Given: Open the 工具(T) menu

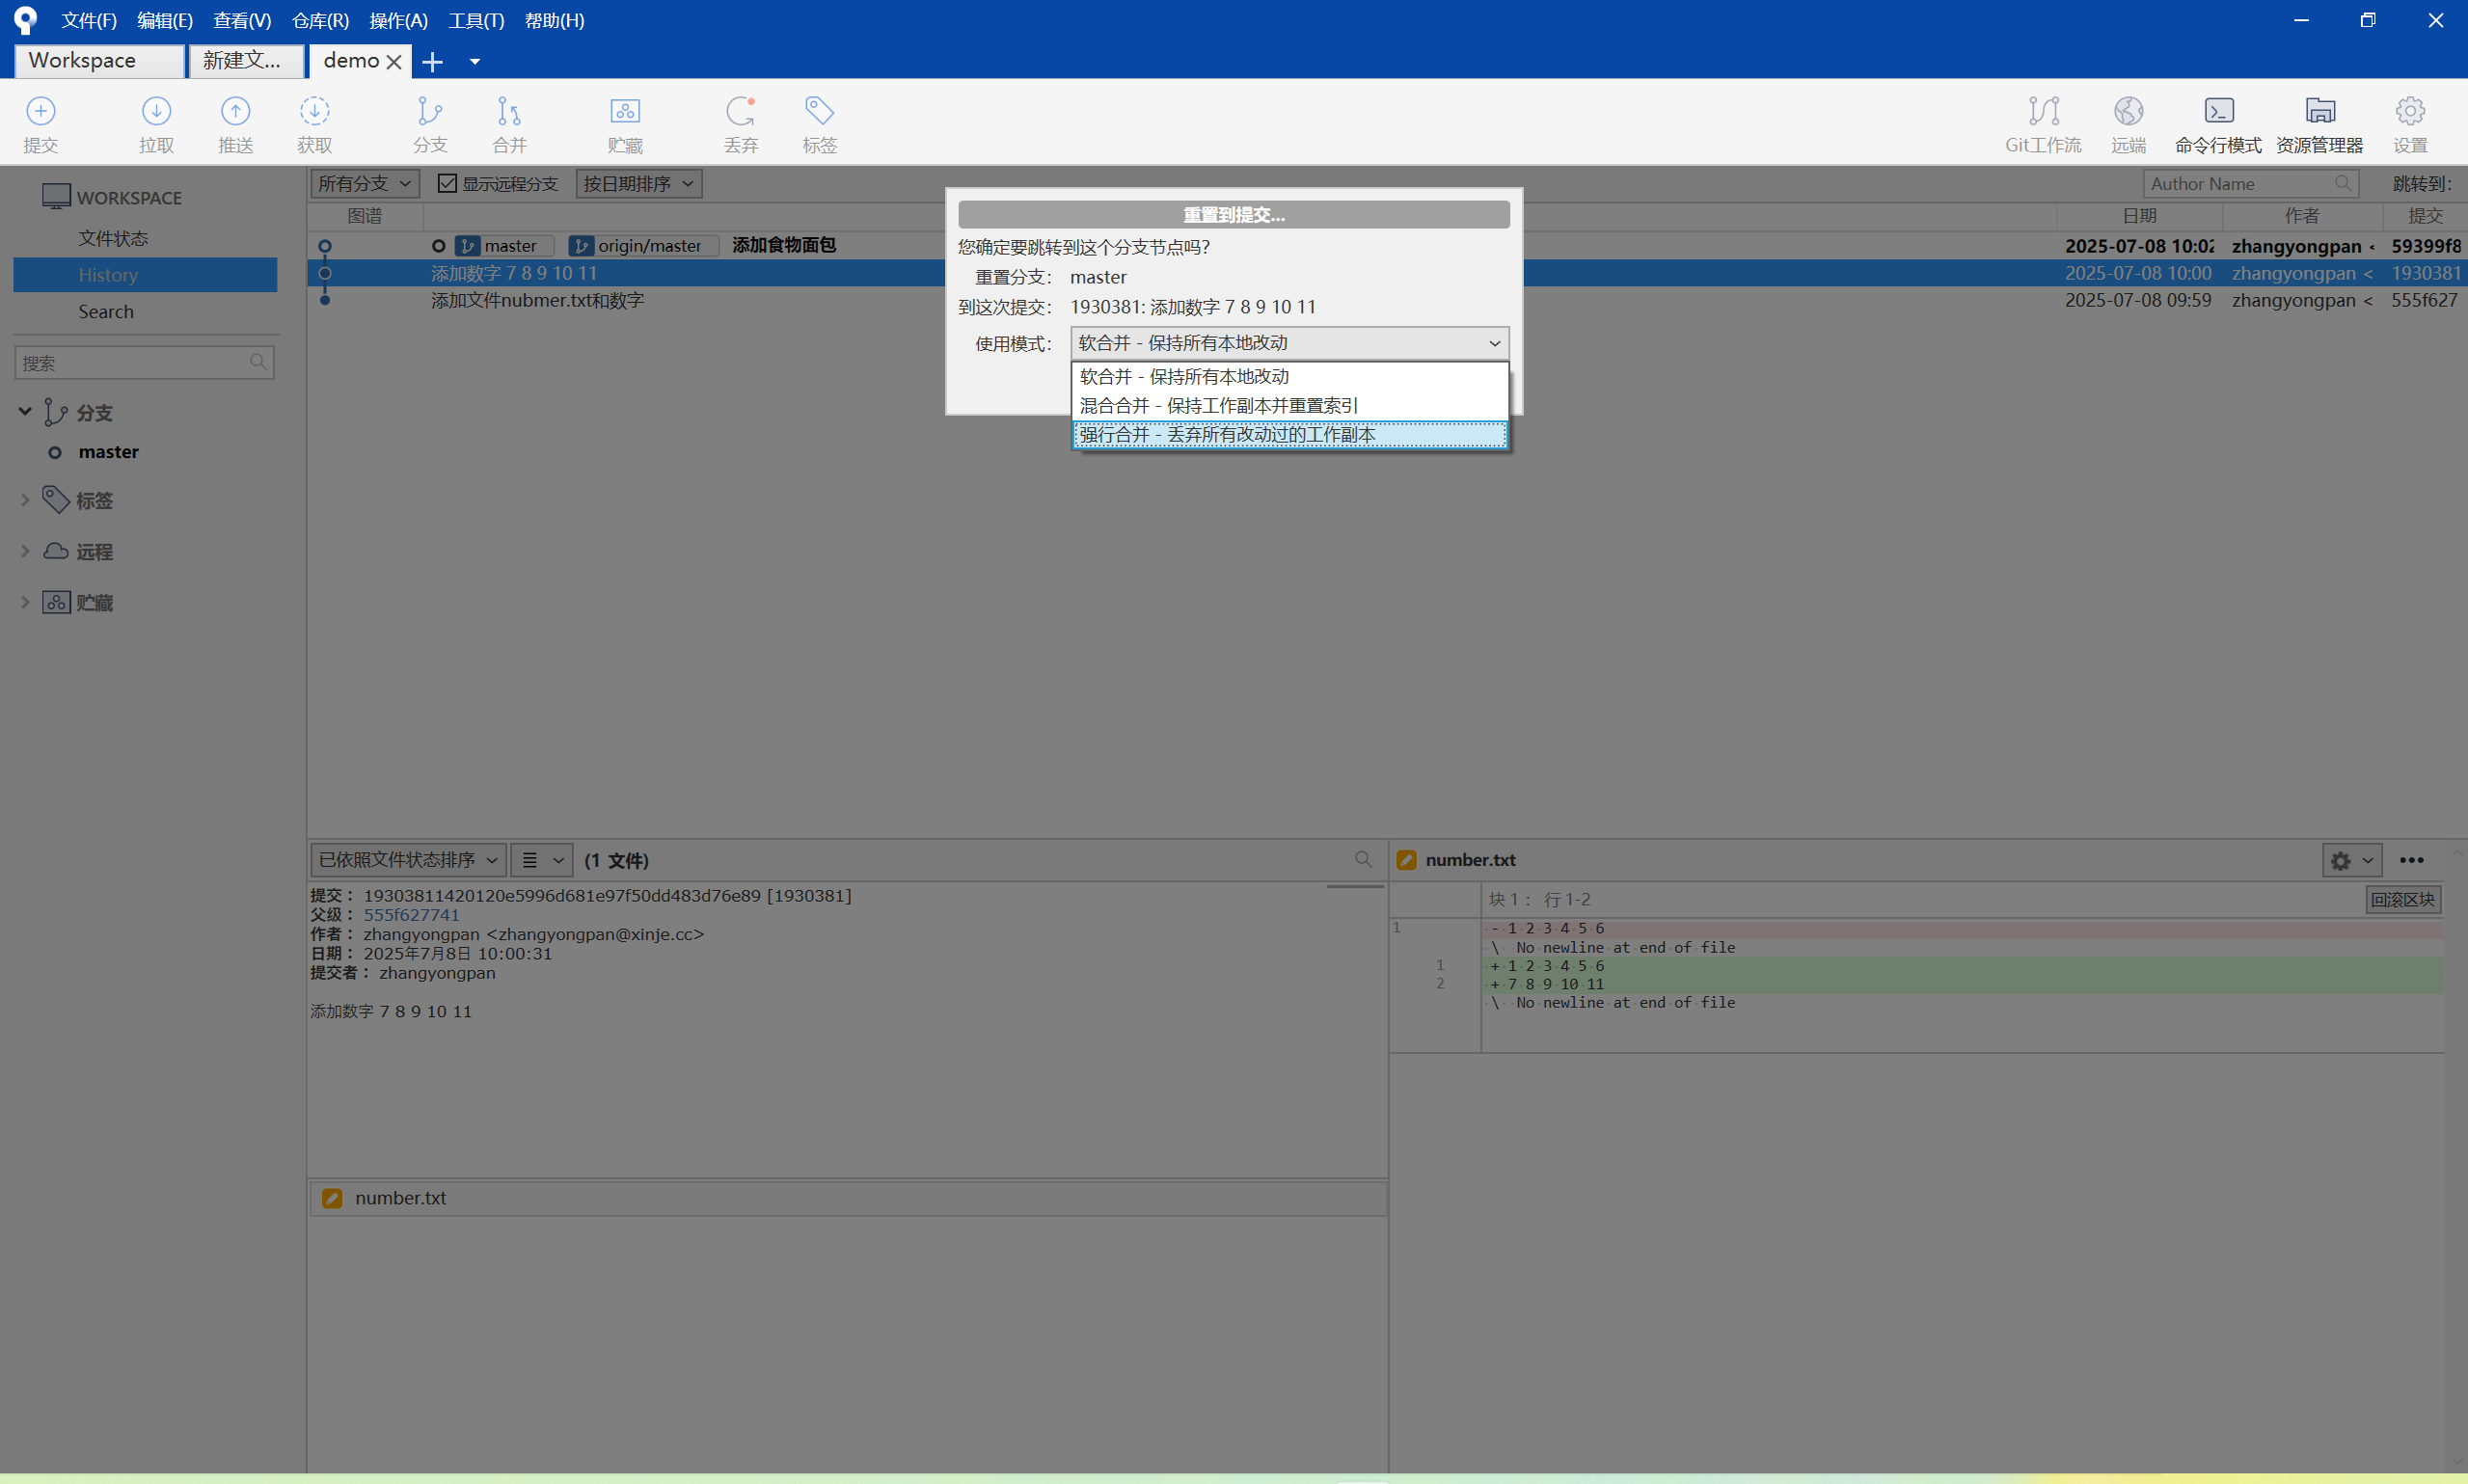Looking at the screenshot, I should (476, 20).
